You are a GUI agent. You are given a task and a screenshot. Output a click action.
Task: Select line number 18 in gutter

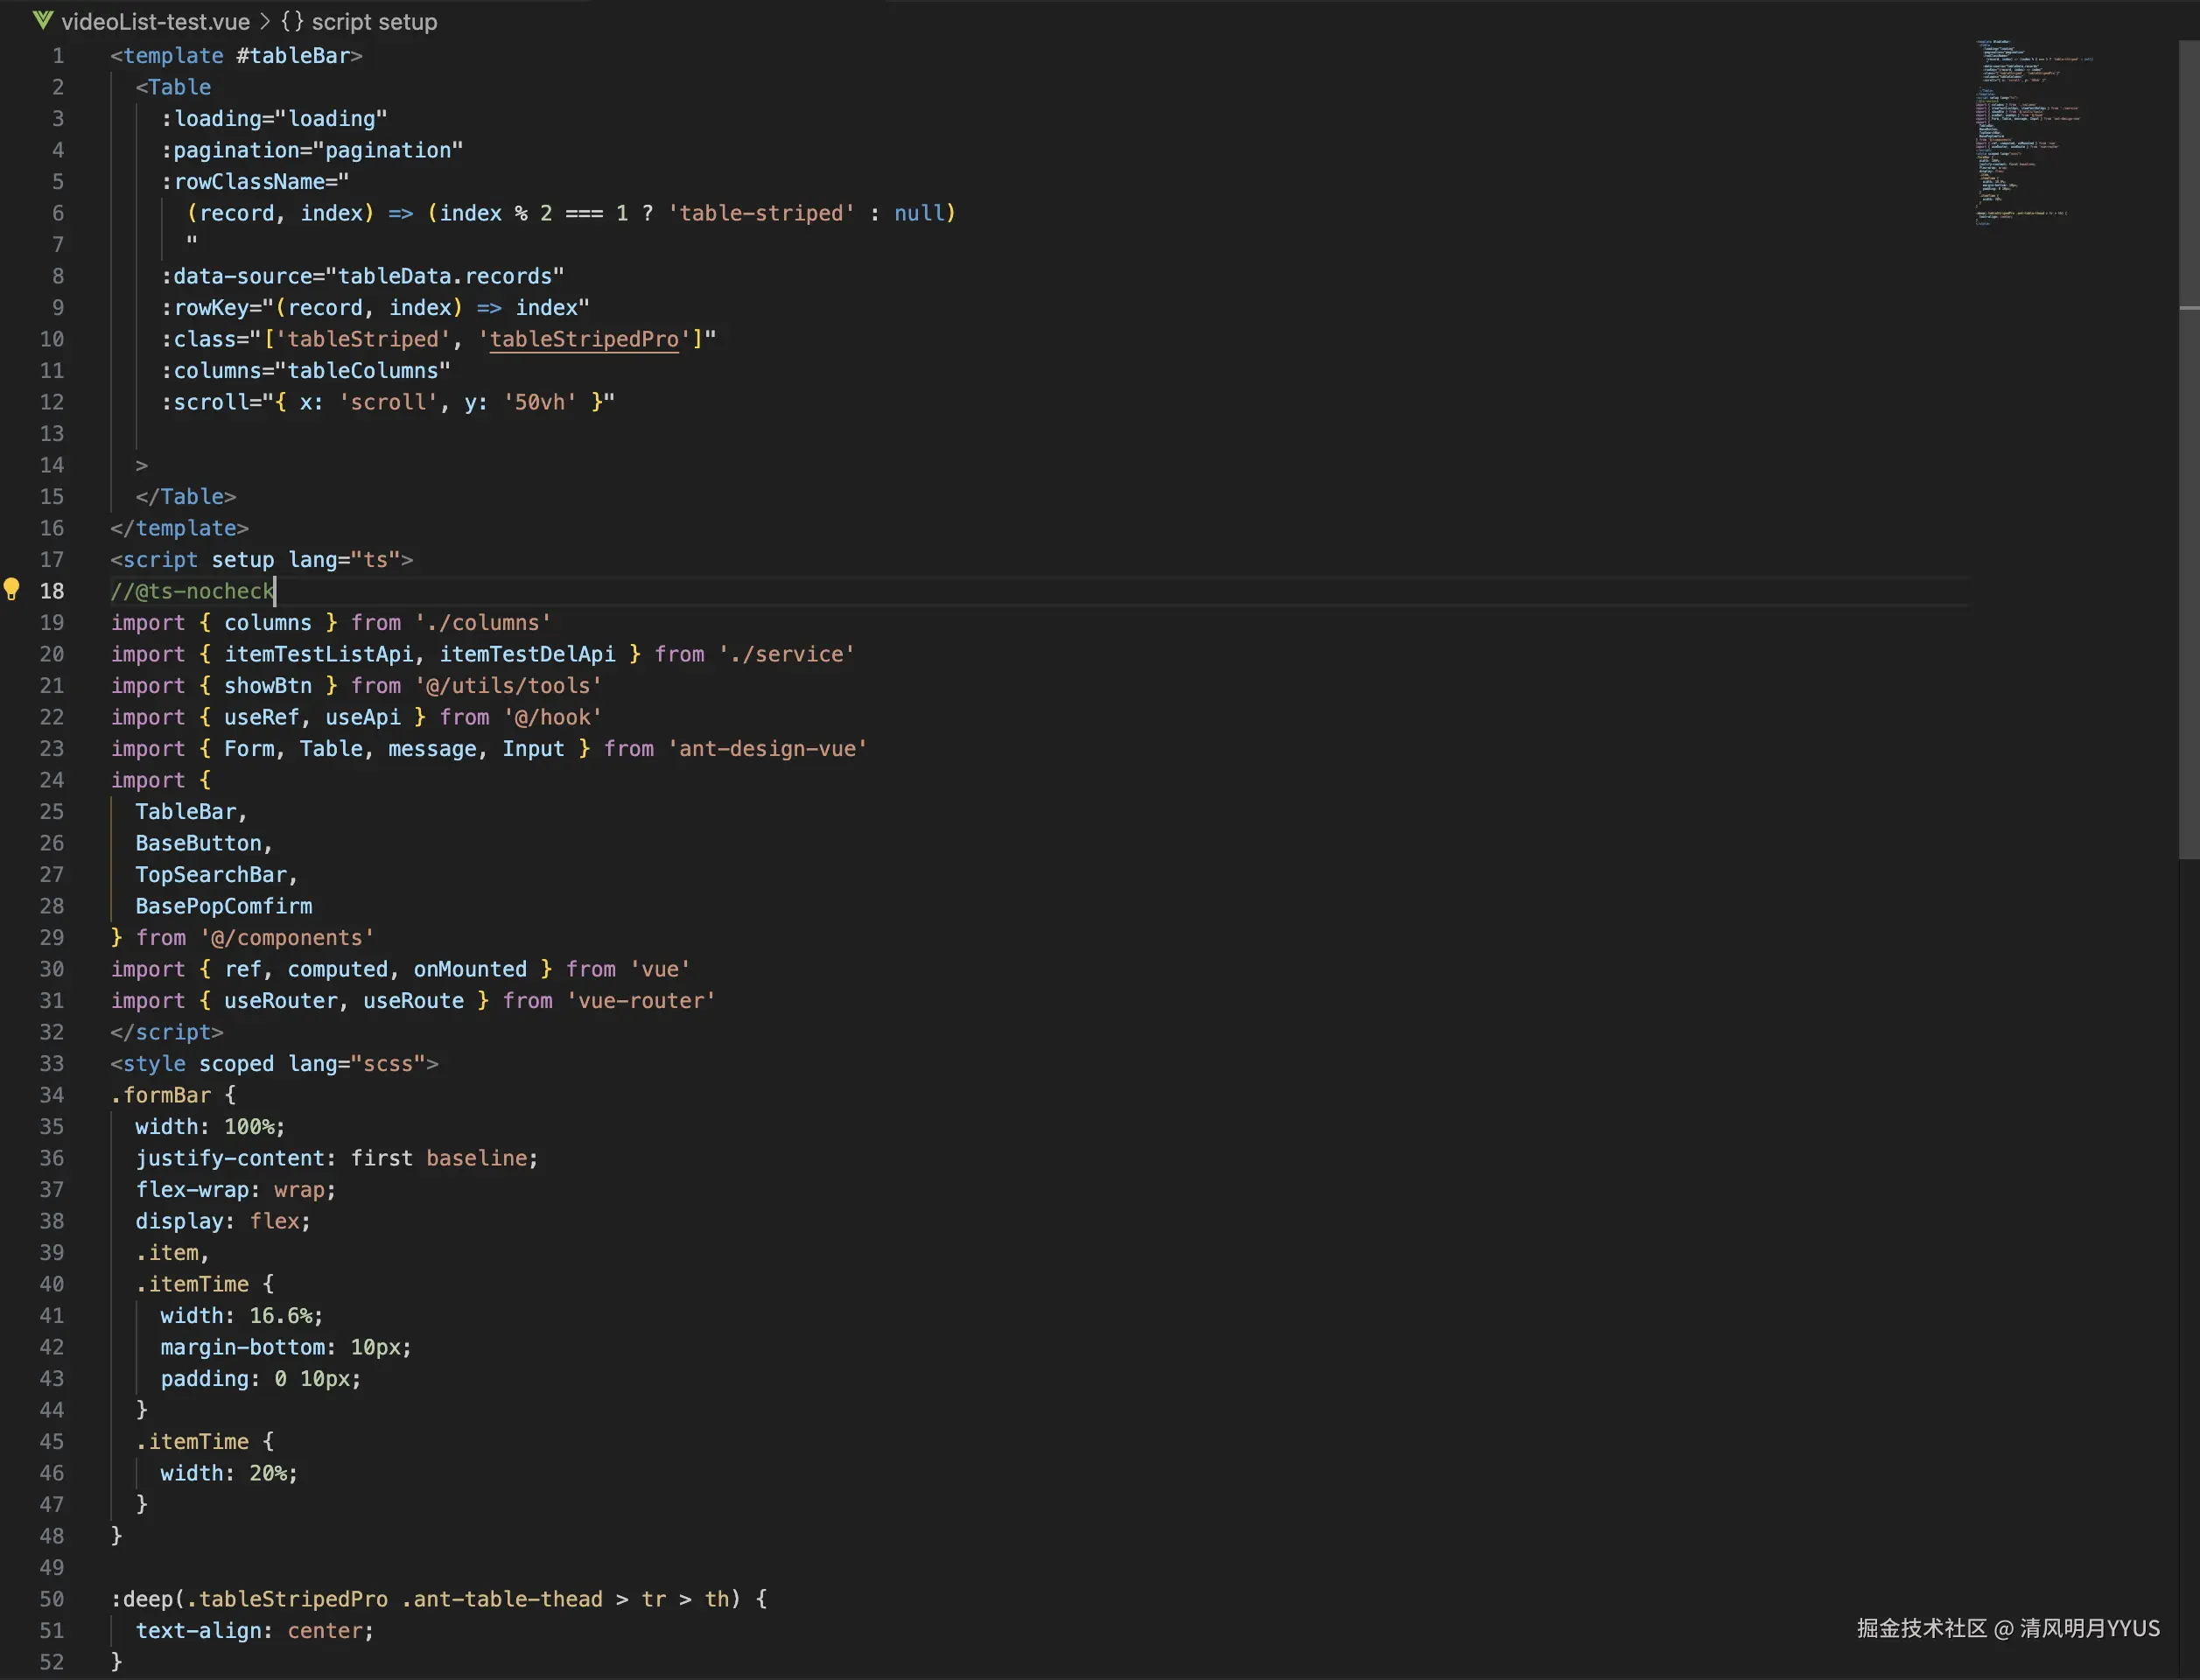pyautogui.click(x=52, y=591)
